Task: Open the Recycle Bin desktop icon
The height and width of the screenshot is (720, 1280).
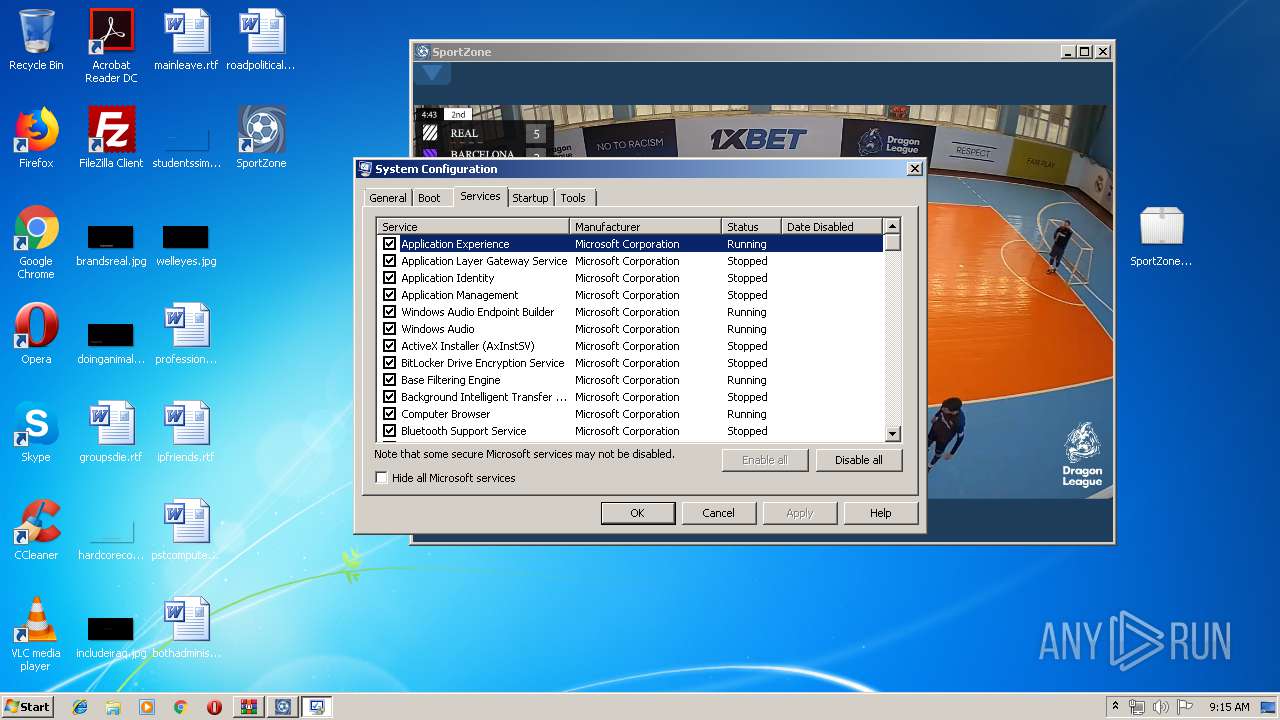Action: click(36, 40)
